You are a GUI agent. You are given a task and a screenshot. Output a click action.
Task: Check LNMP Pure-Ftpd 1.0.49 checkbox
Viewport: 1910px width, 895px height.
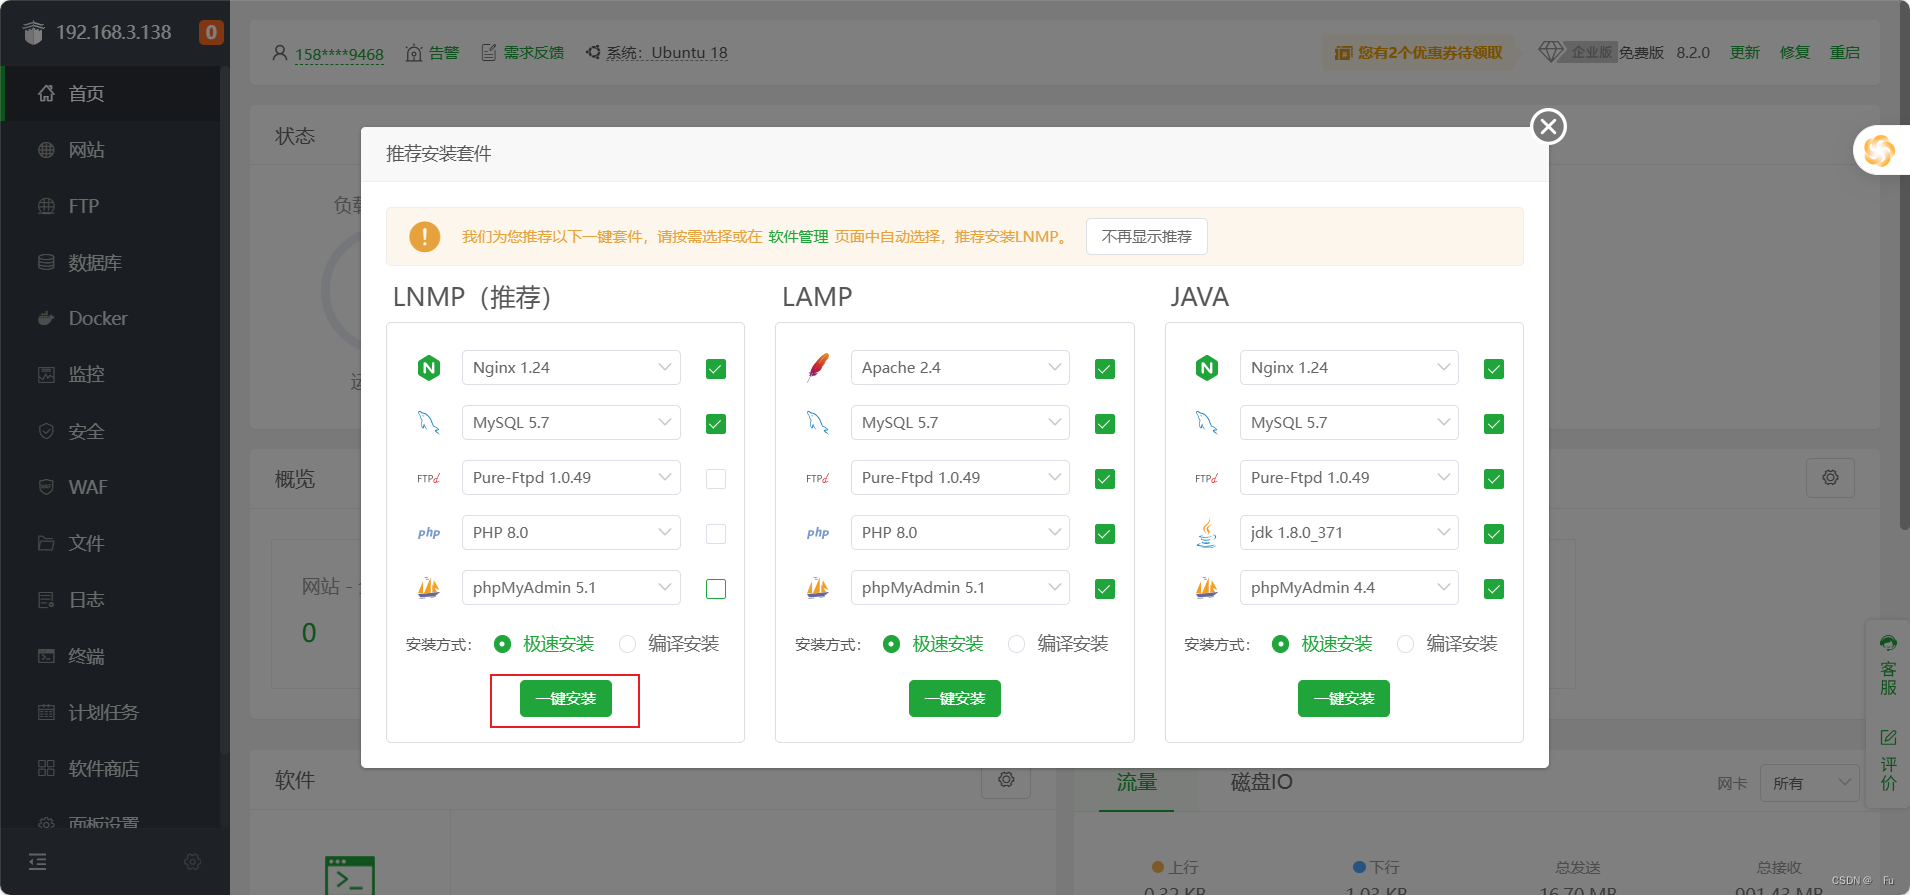(716, 479)
